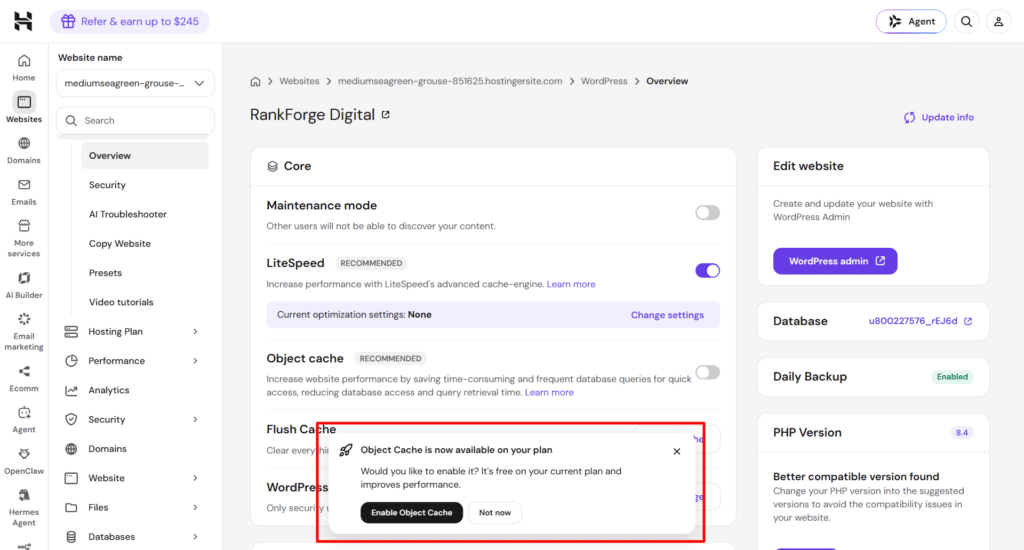Viewport: 1024px width, 550px height.
Task: Open Hermes Agent in the left rail
Action: coord(24,508)
